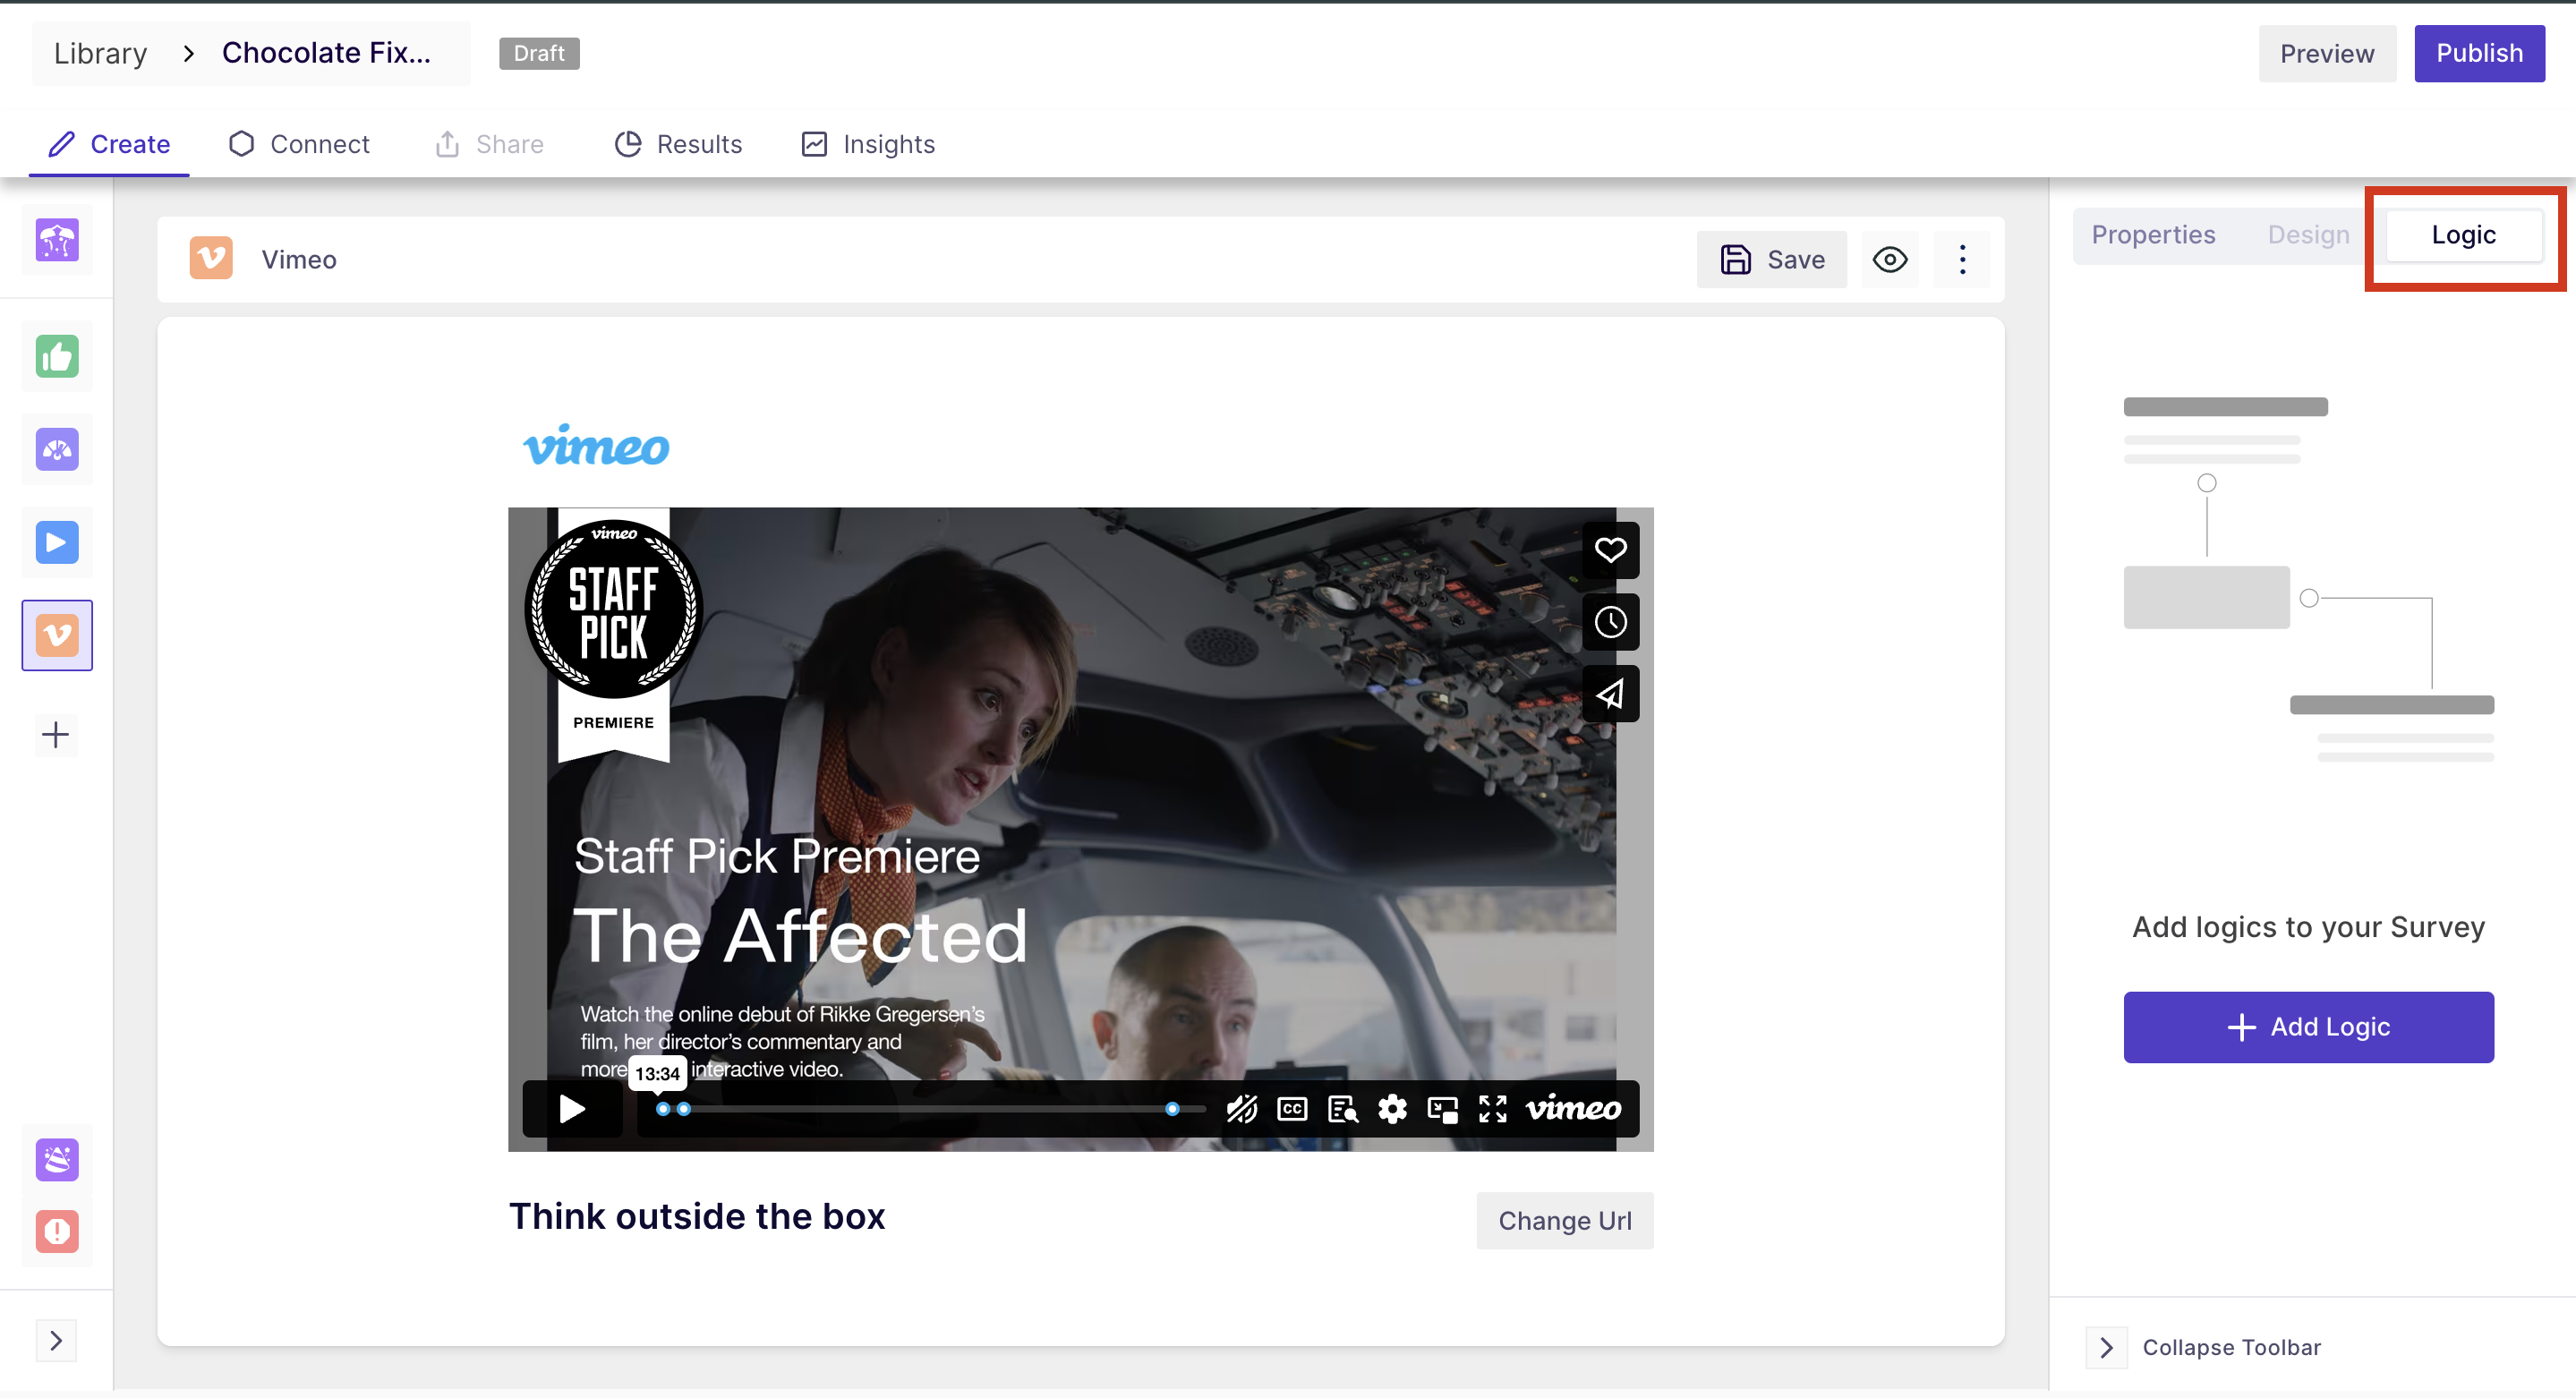
Task: Click the orange Vimeo icon in question header
Action: pyautogui.click(x=211, y=259)
